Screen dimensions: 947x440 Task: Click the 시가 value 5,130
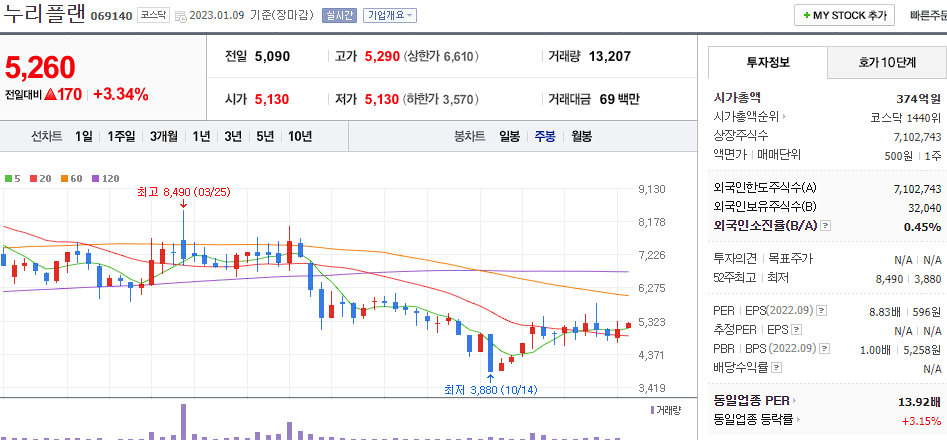(272, 100)
